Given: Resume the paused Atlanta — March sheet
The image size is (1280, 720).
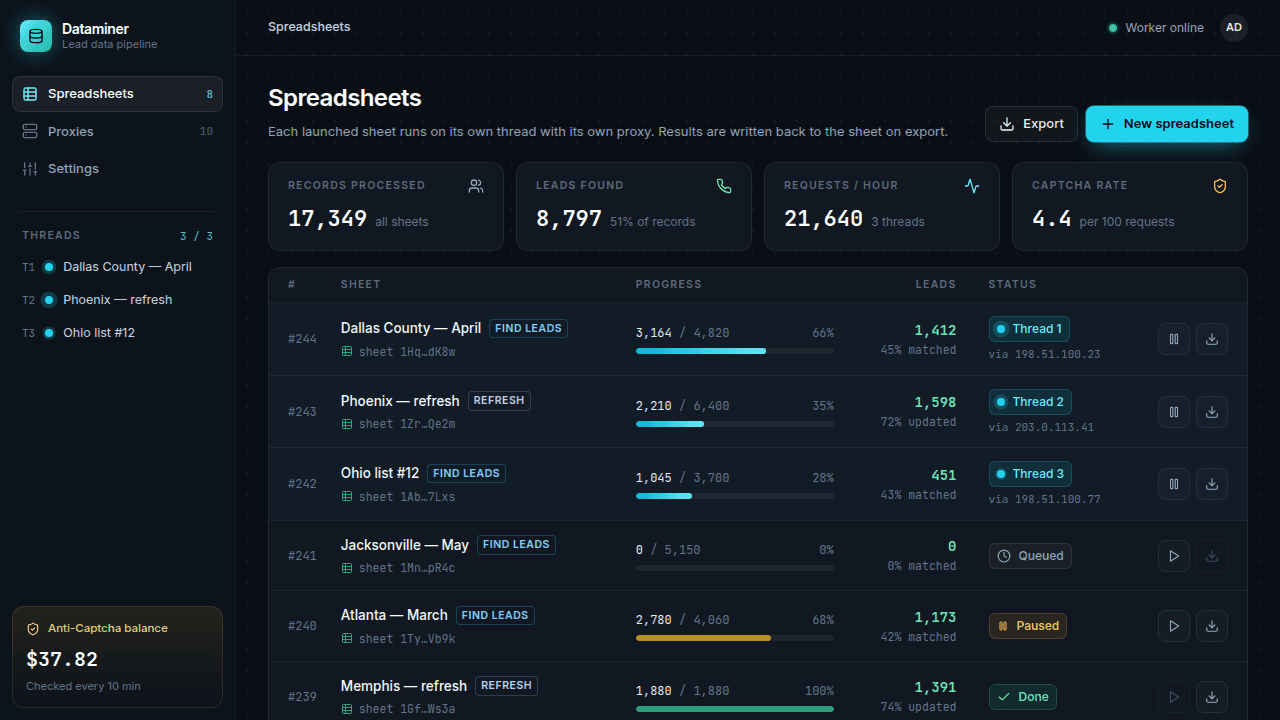Looking at the screenshot, I should pyautogui.click(x=1174, y=626).
